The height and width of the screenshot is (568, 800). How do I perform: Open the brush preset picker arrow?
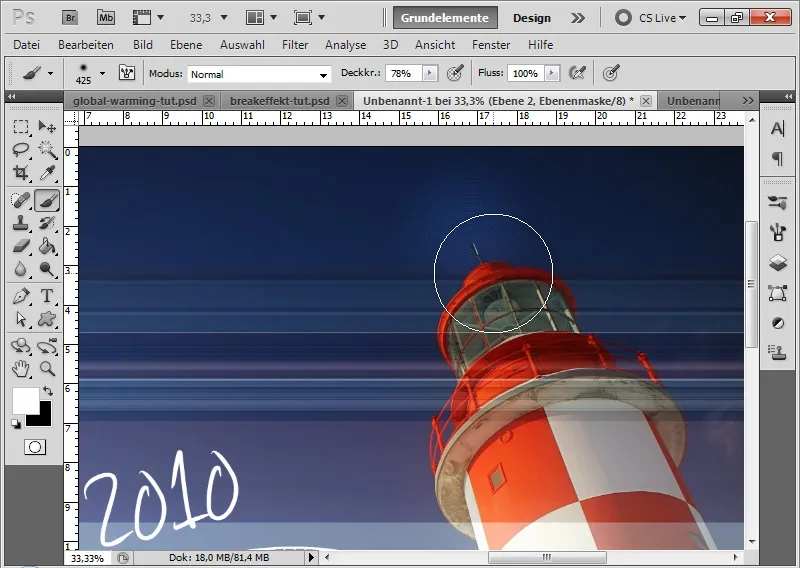(x=102, y=73)
